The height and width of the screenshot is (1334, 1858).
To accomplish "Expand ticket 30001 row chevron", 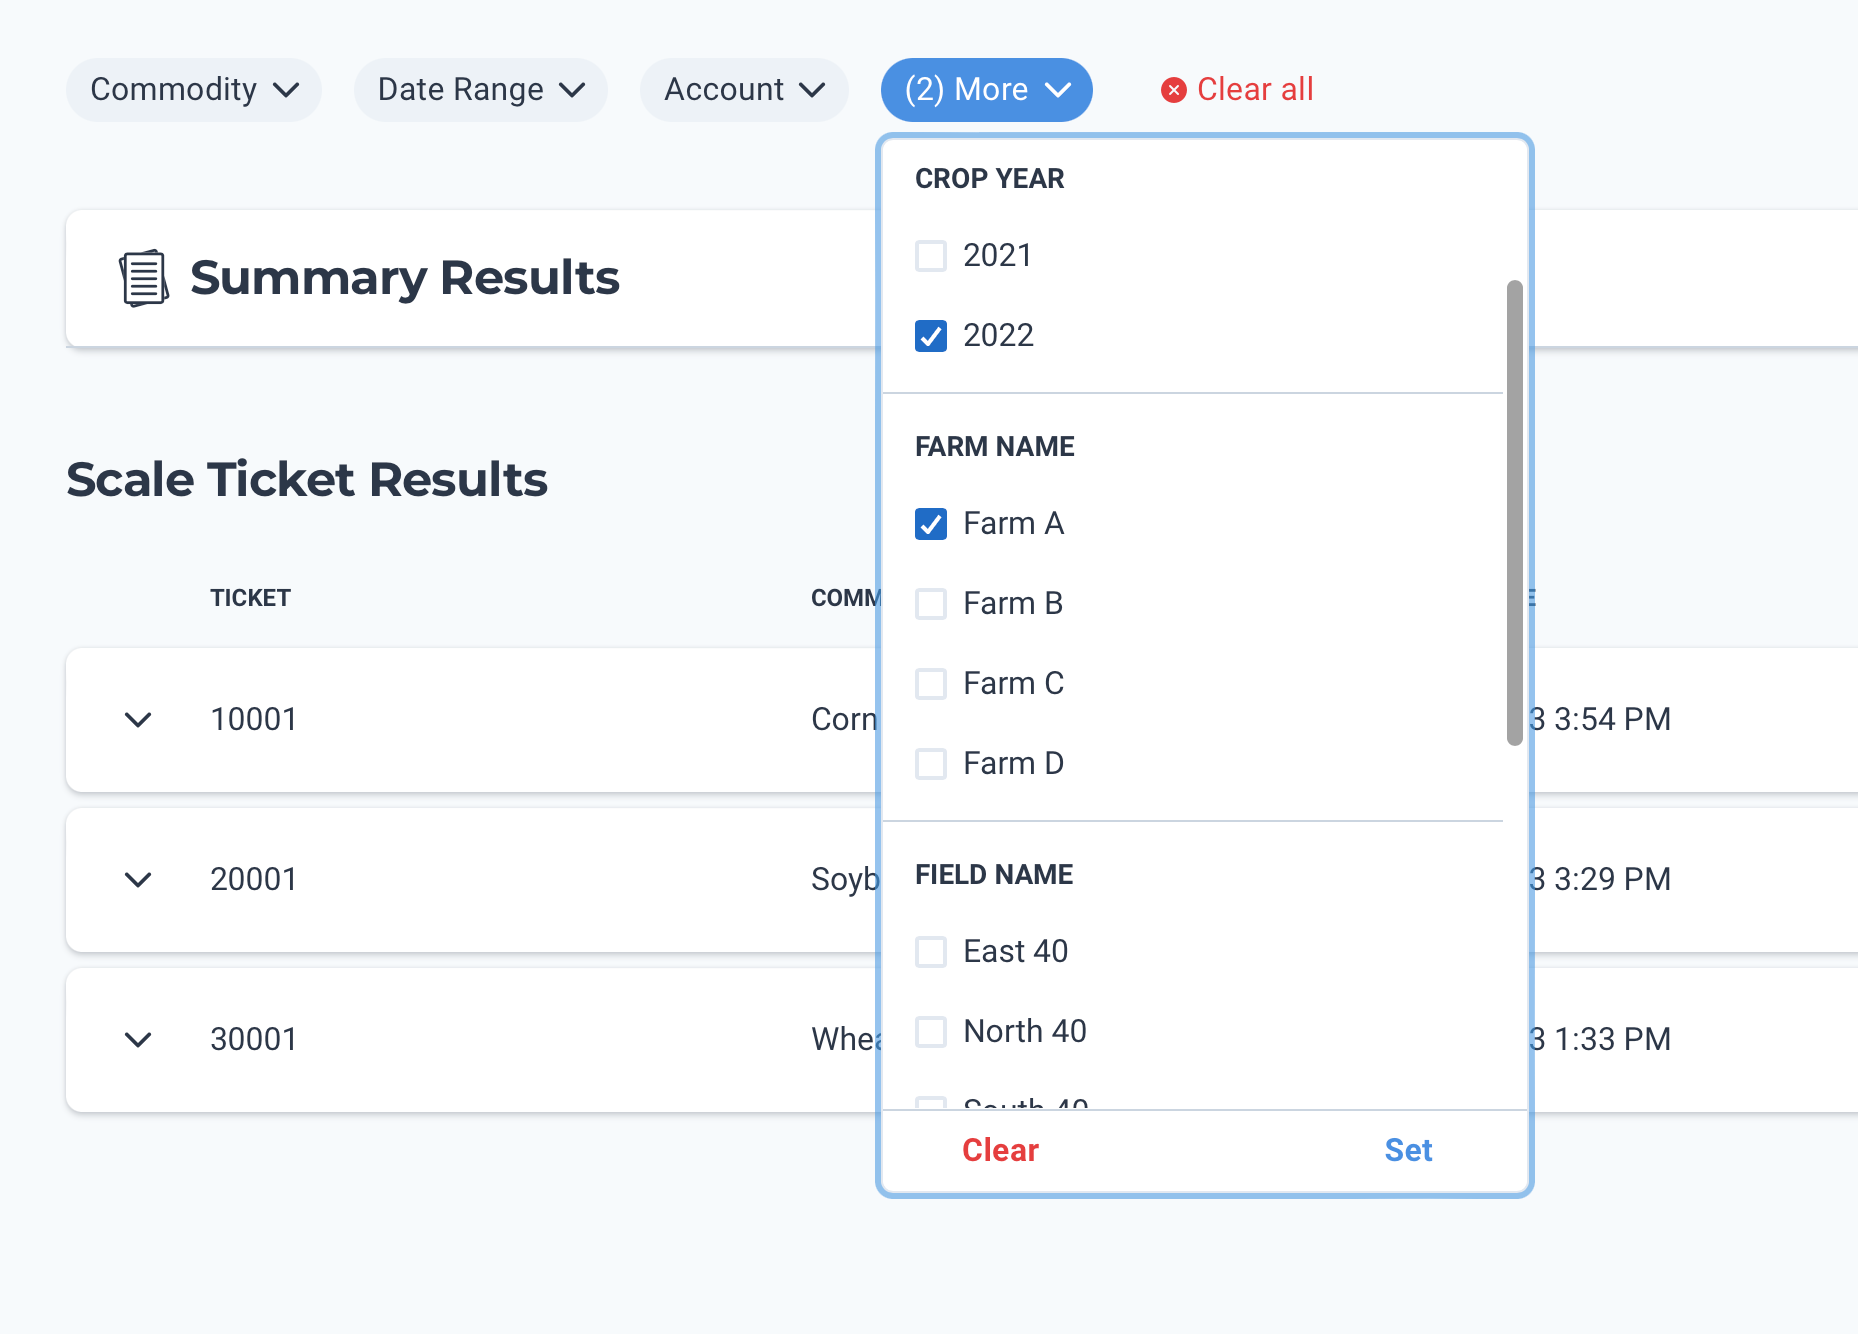I will point(138,1040).
